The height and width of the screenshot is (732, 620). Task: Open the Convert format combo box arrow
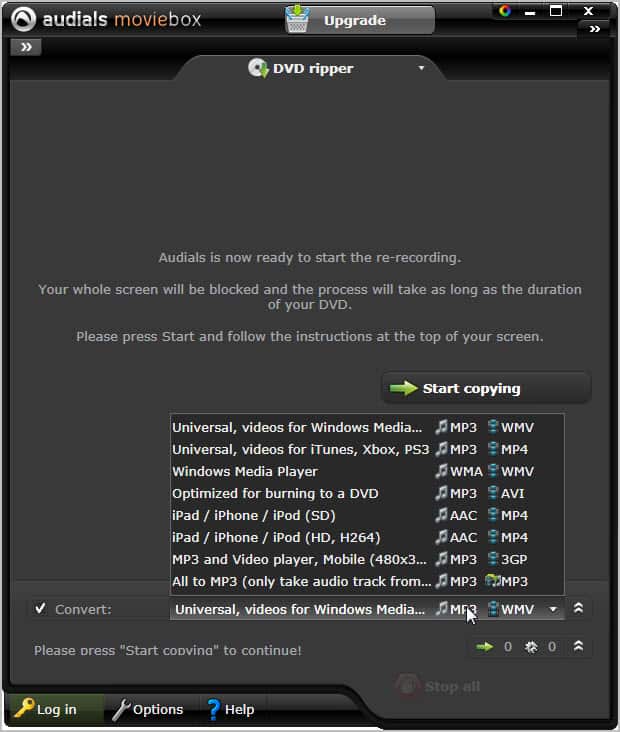[553, 609]
